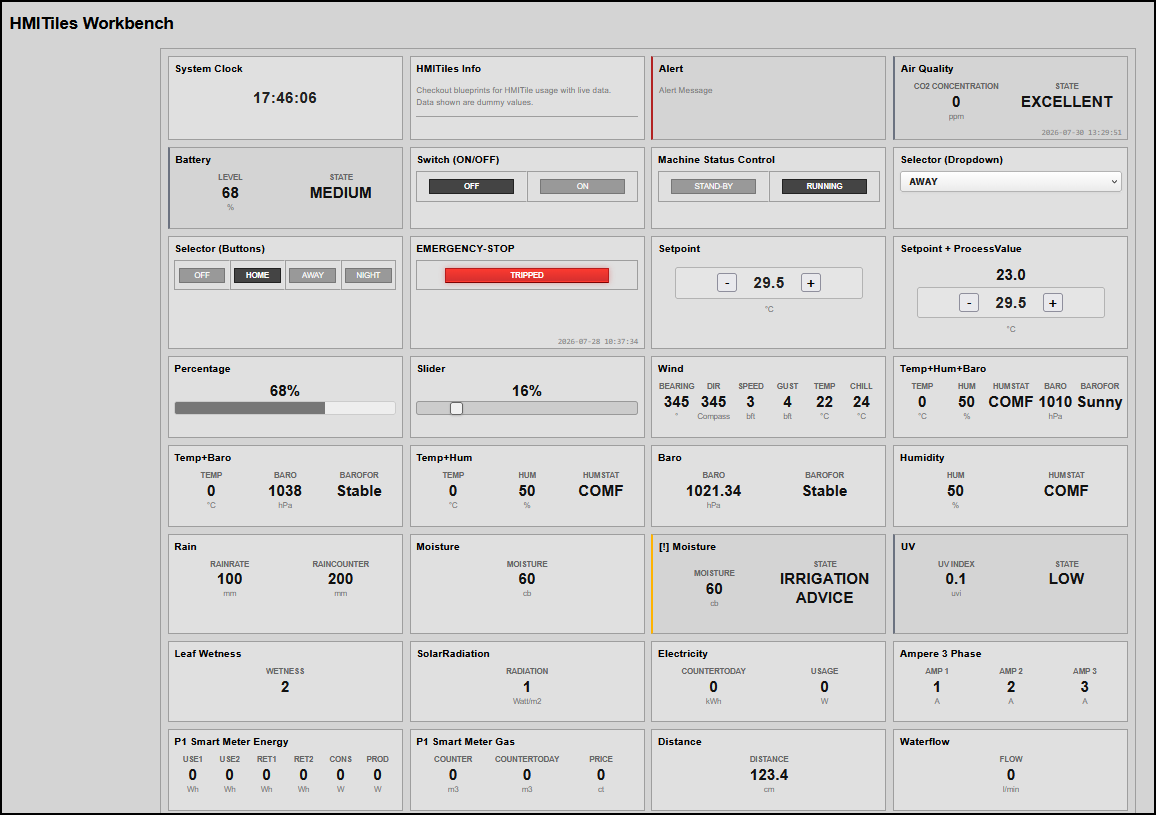Click the UV INDEX value 0.1
The width and height of the screenshot is (1156, 815).
click(956, 579)
